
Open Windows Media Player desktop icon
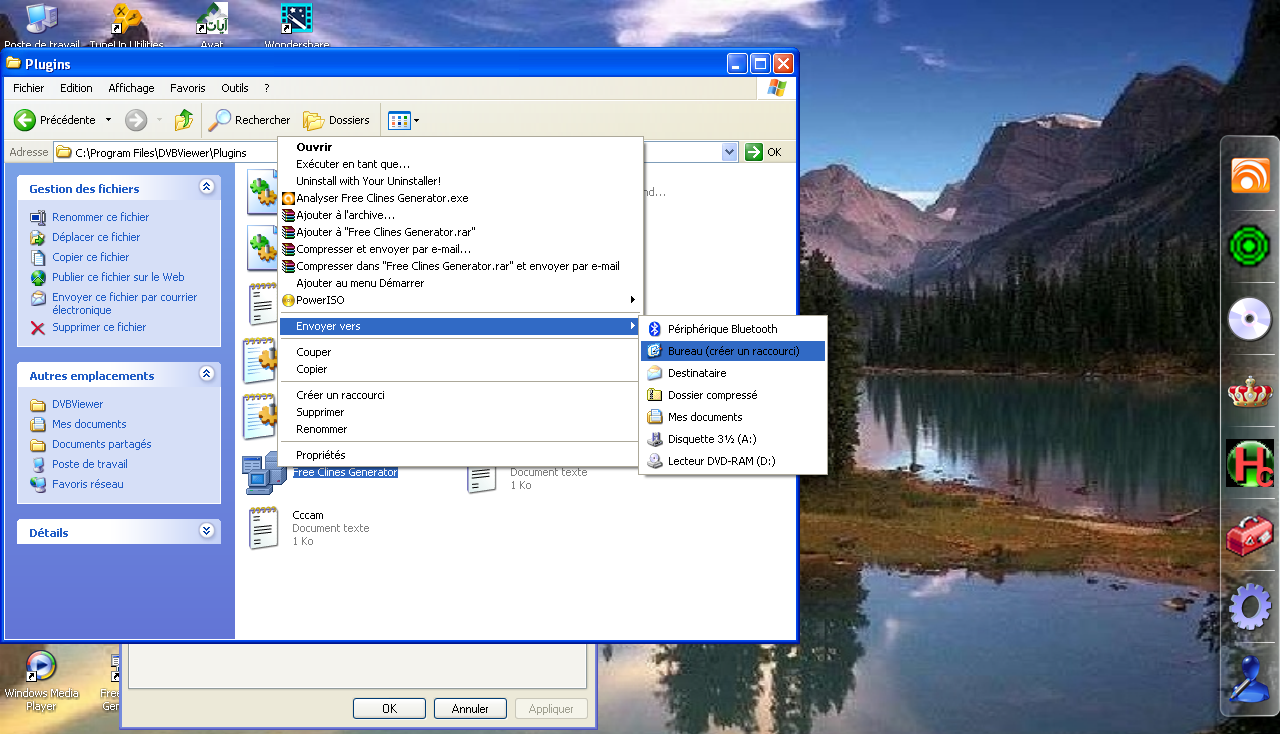pyautogui.click(x=40, y=668)
